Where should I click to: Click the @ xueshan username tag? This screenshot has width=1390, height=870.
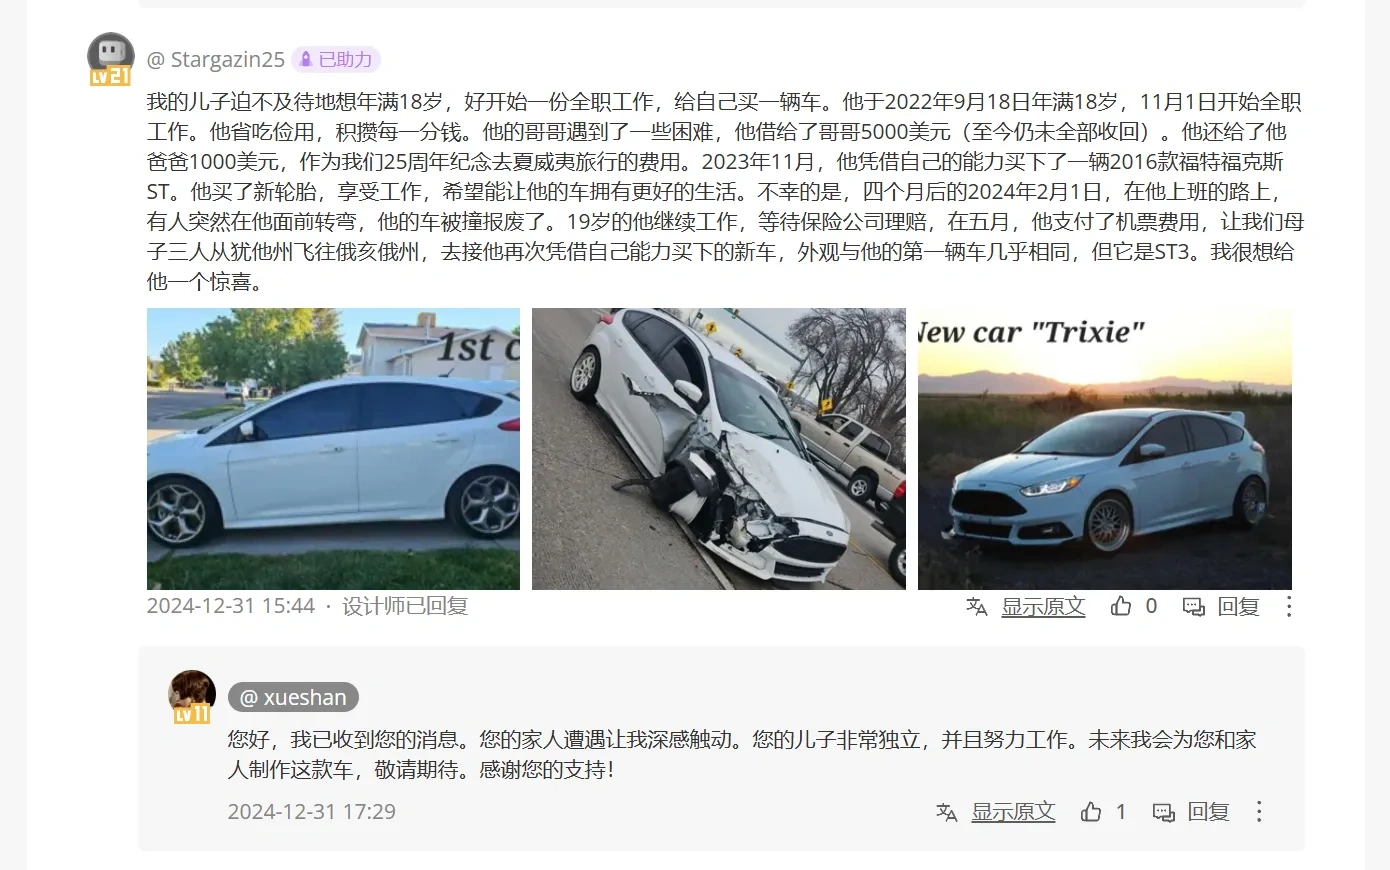[293, 698]
